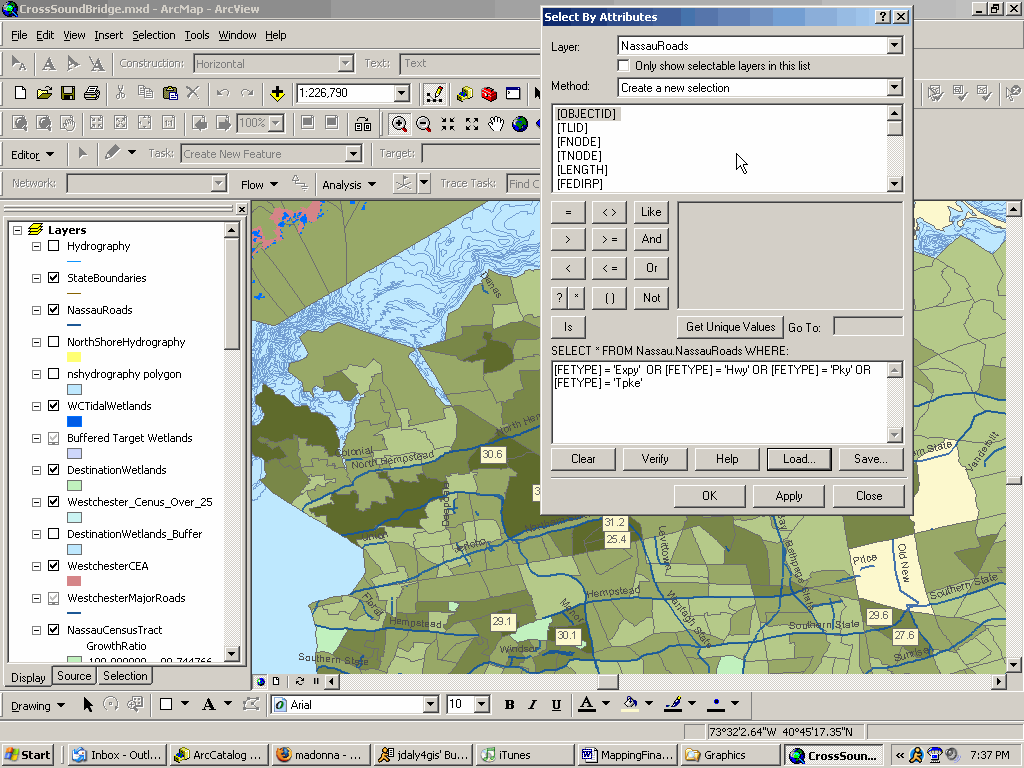Open the map scale 1:226,790 dropdown
This screenshot has height=768, width=1024.
(402, 93)
